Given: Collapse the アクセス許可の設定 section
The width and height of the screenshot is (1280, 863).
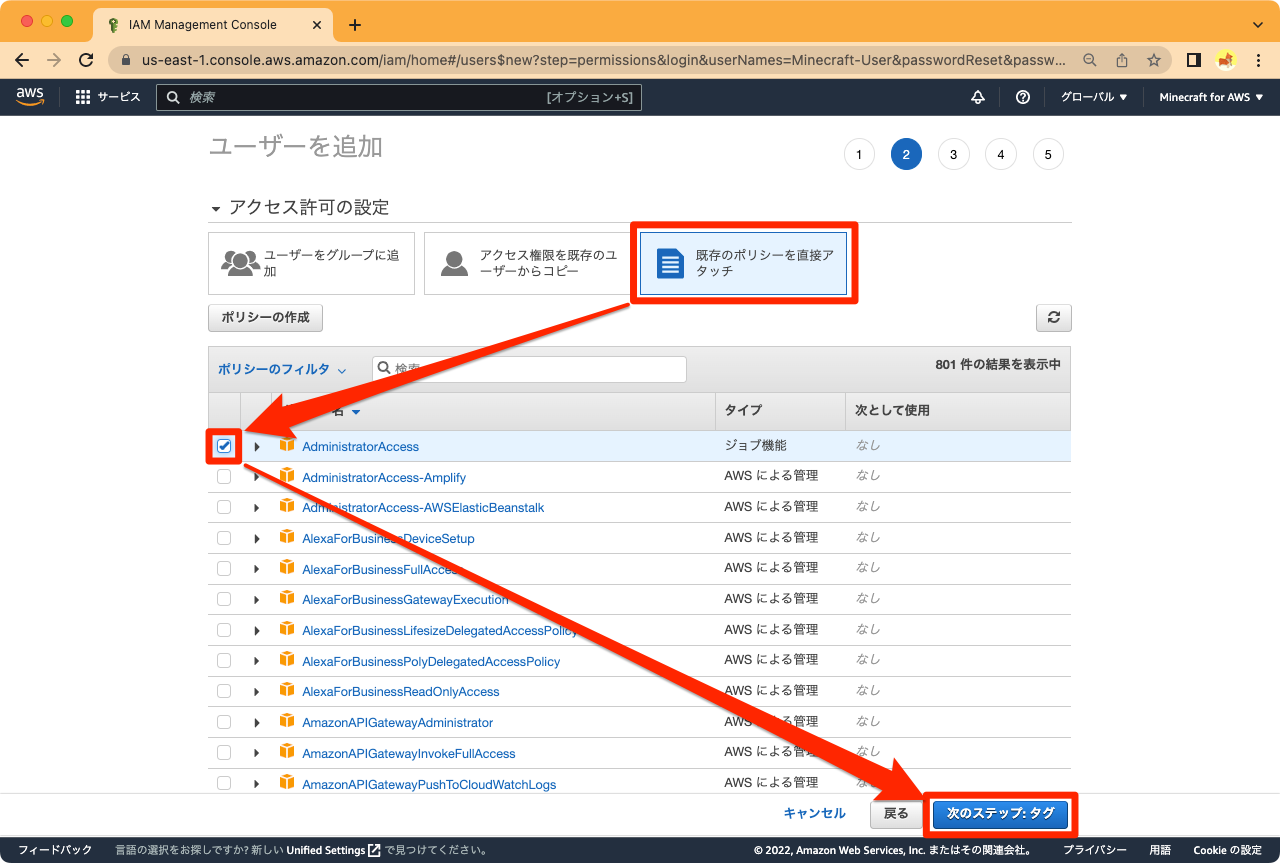Looking at the screenshot, I should tap(216, 207).
